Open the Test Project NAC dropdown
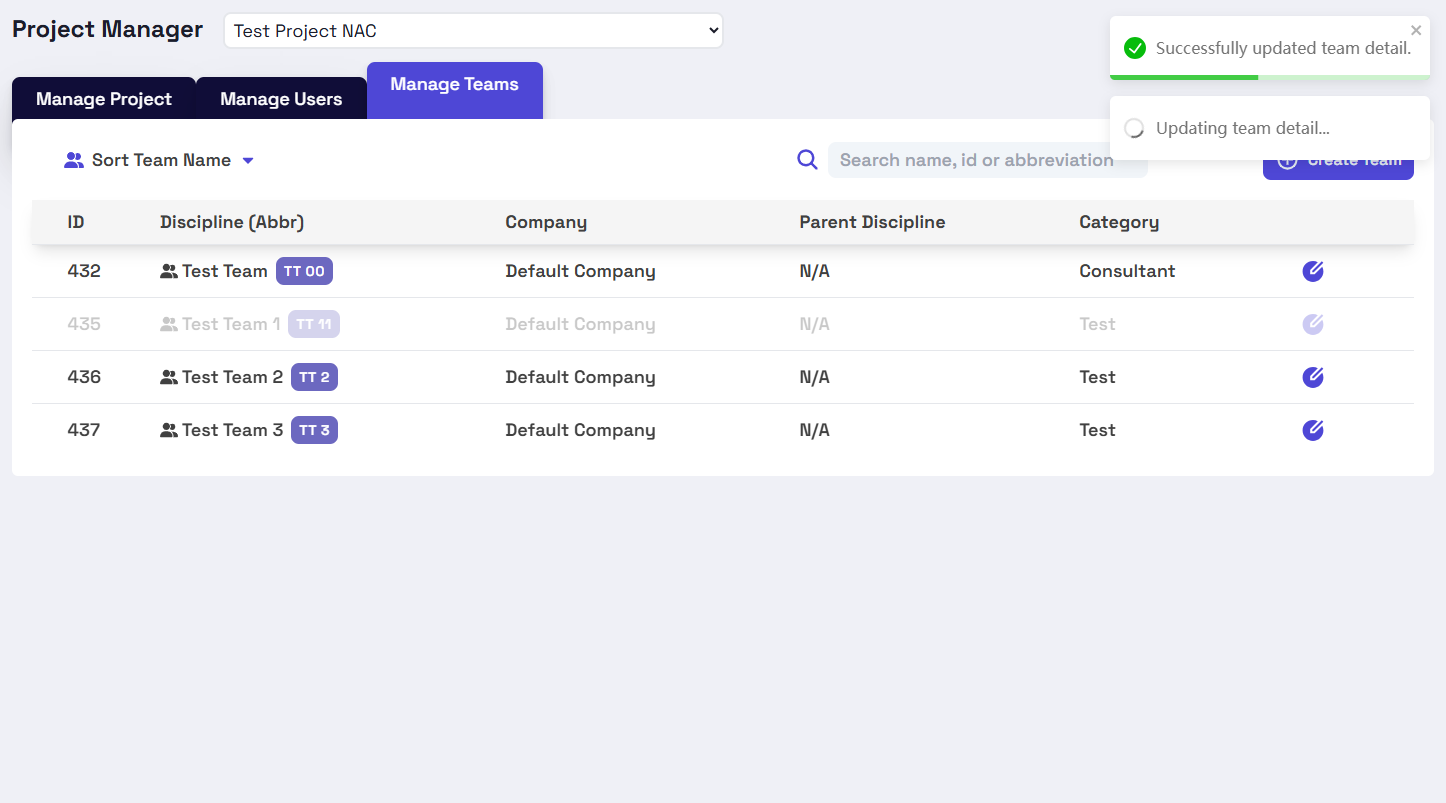The height and width of the screenshot is (803, 1446). [x=473, y=31]
